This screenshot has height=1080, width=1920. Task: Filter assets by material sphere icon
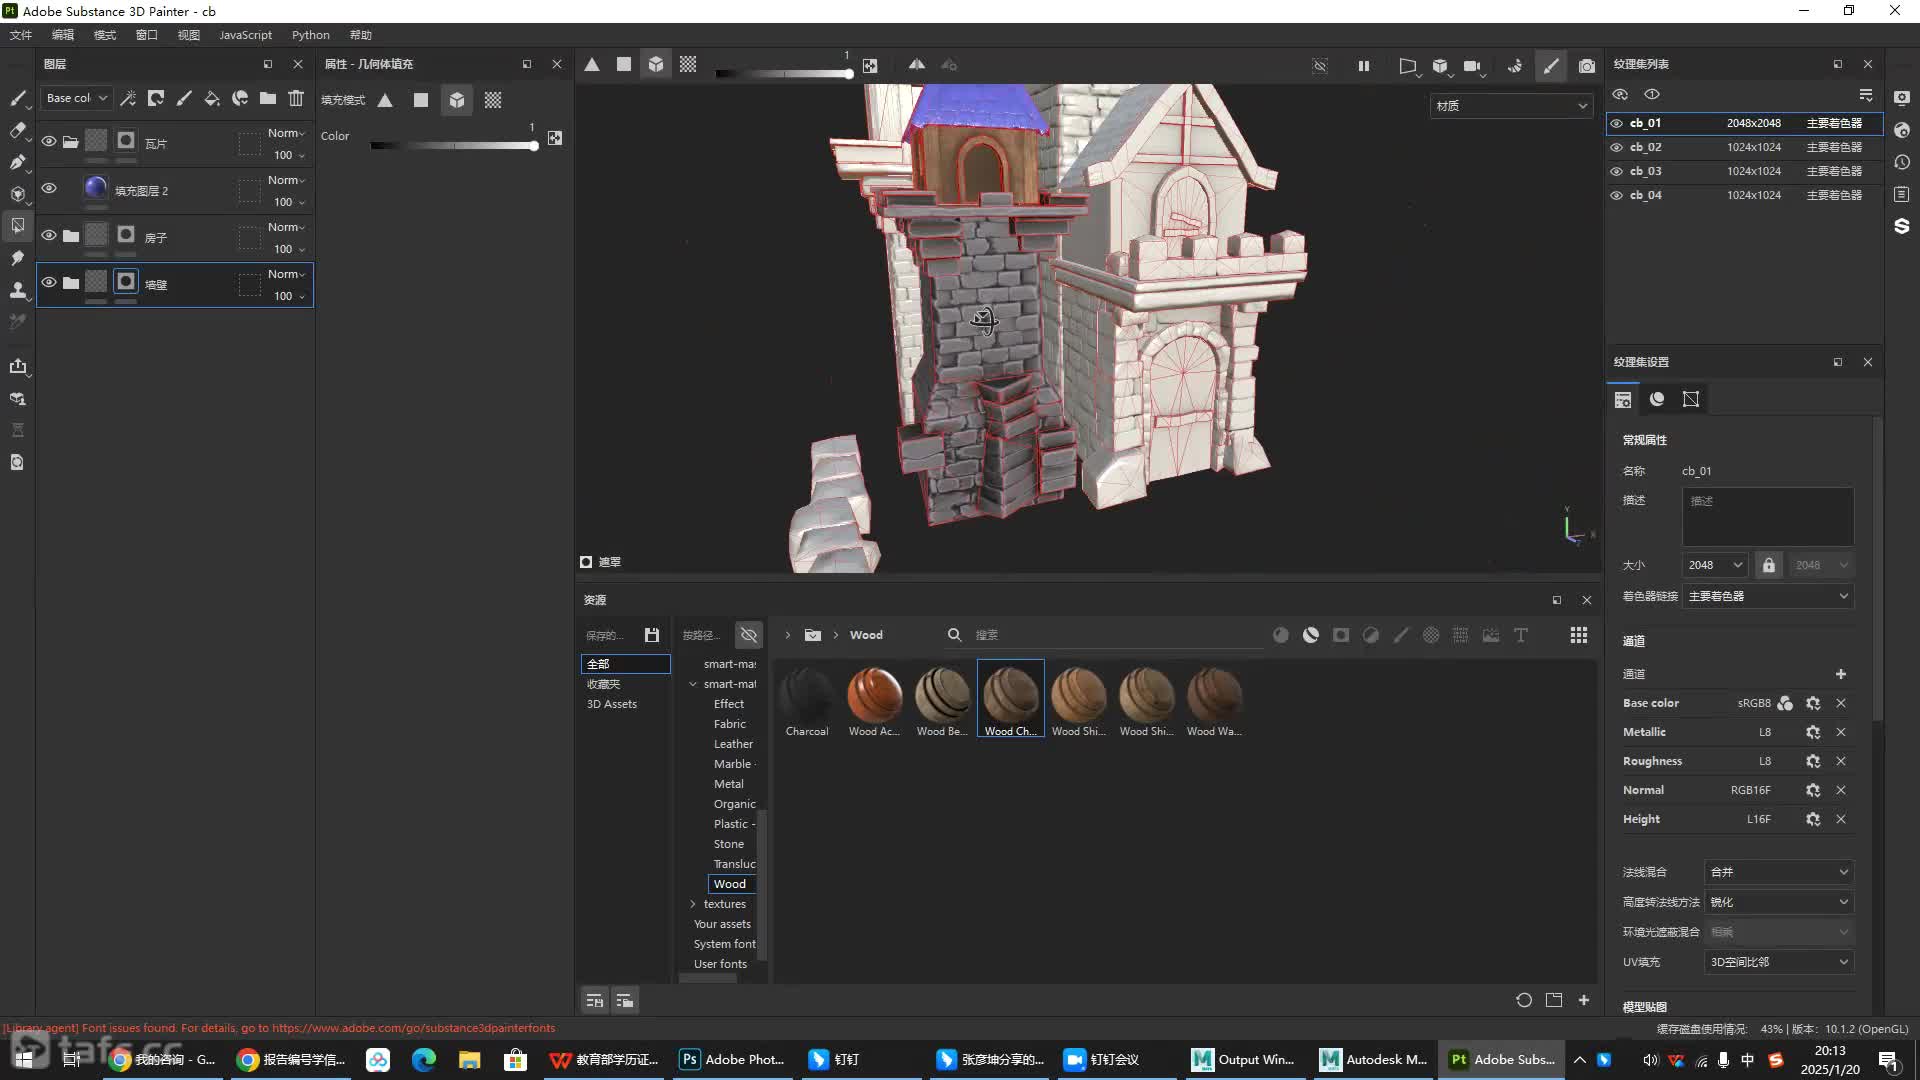click(x=1281, y=635)
